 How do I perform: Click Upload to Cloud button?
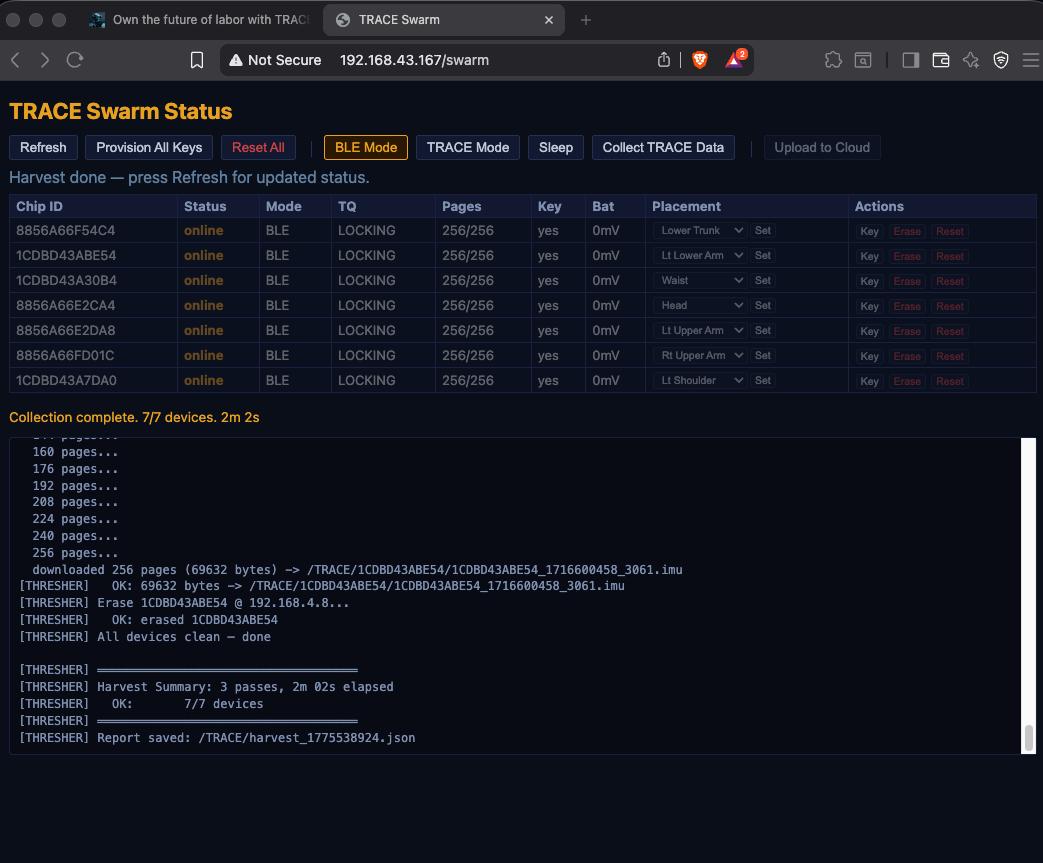click(822, 148)
